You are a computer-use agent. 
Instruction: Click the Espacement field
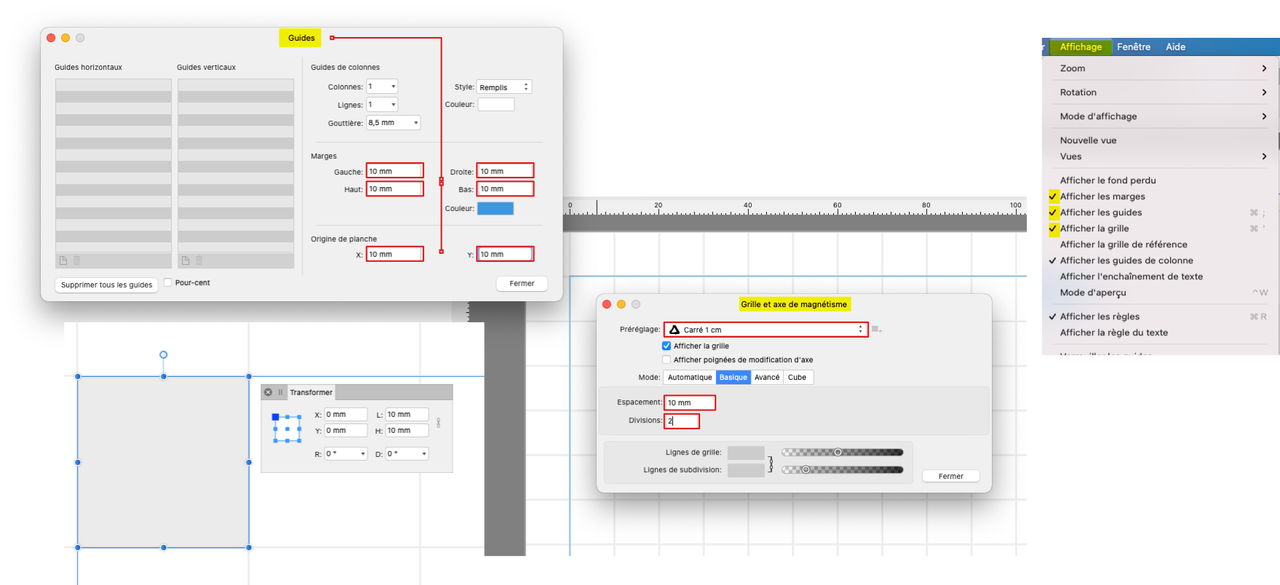click(x=690, y=403)
